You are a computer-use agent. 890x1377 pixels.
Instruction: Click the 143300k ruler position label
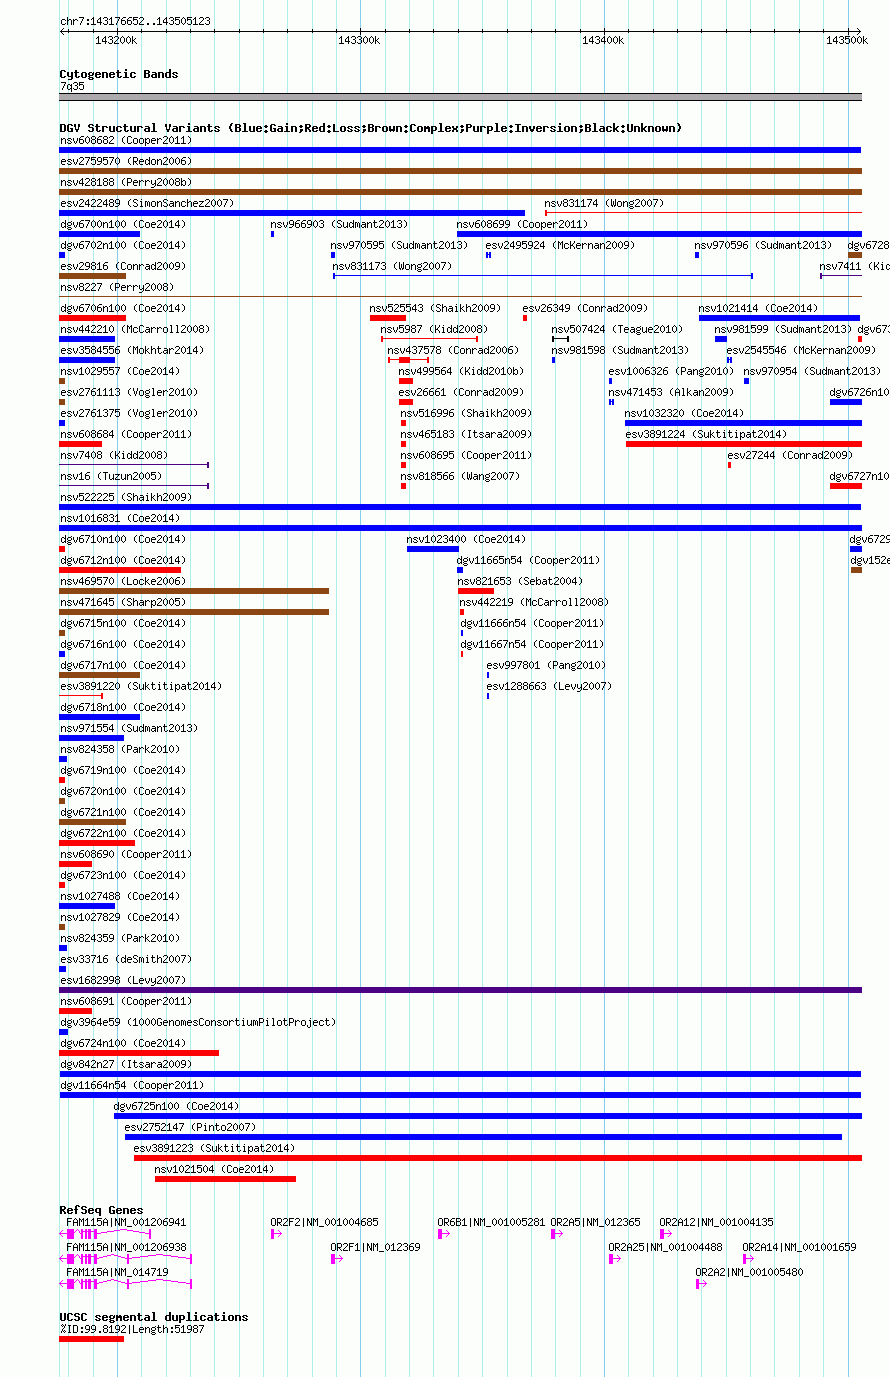coord(360,40)
